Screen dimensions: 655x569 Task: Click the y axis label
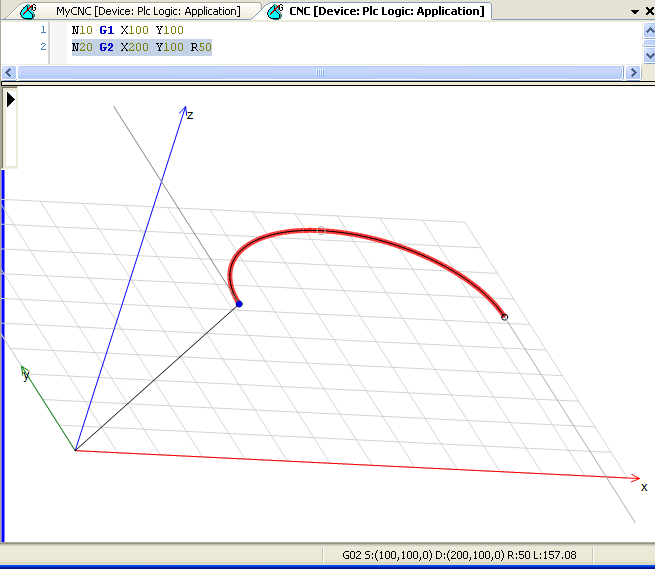(x=26, y=375)
